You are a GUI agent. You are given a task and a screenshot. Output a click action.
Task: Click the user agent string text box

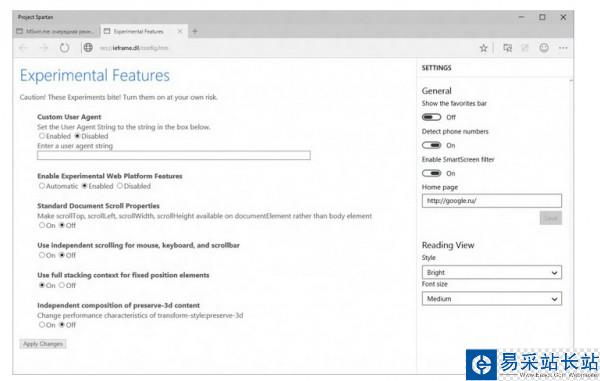click(x=174, y=155)
